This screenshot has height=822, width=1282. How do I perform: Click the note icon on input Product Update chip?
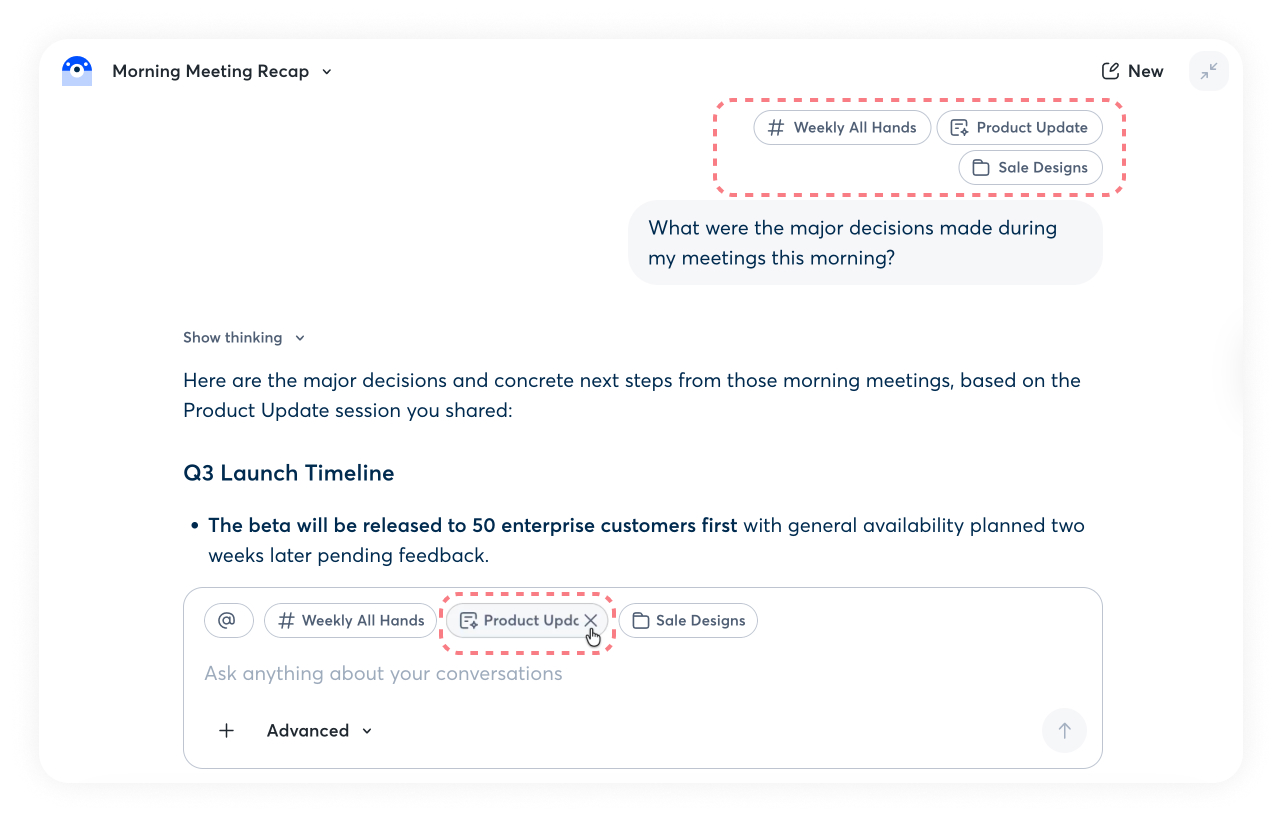pos(468,621)
